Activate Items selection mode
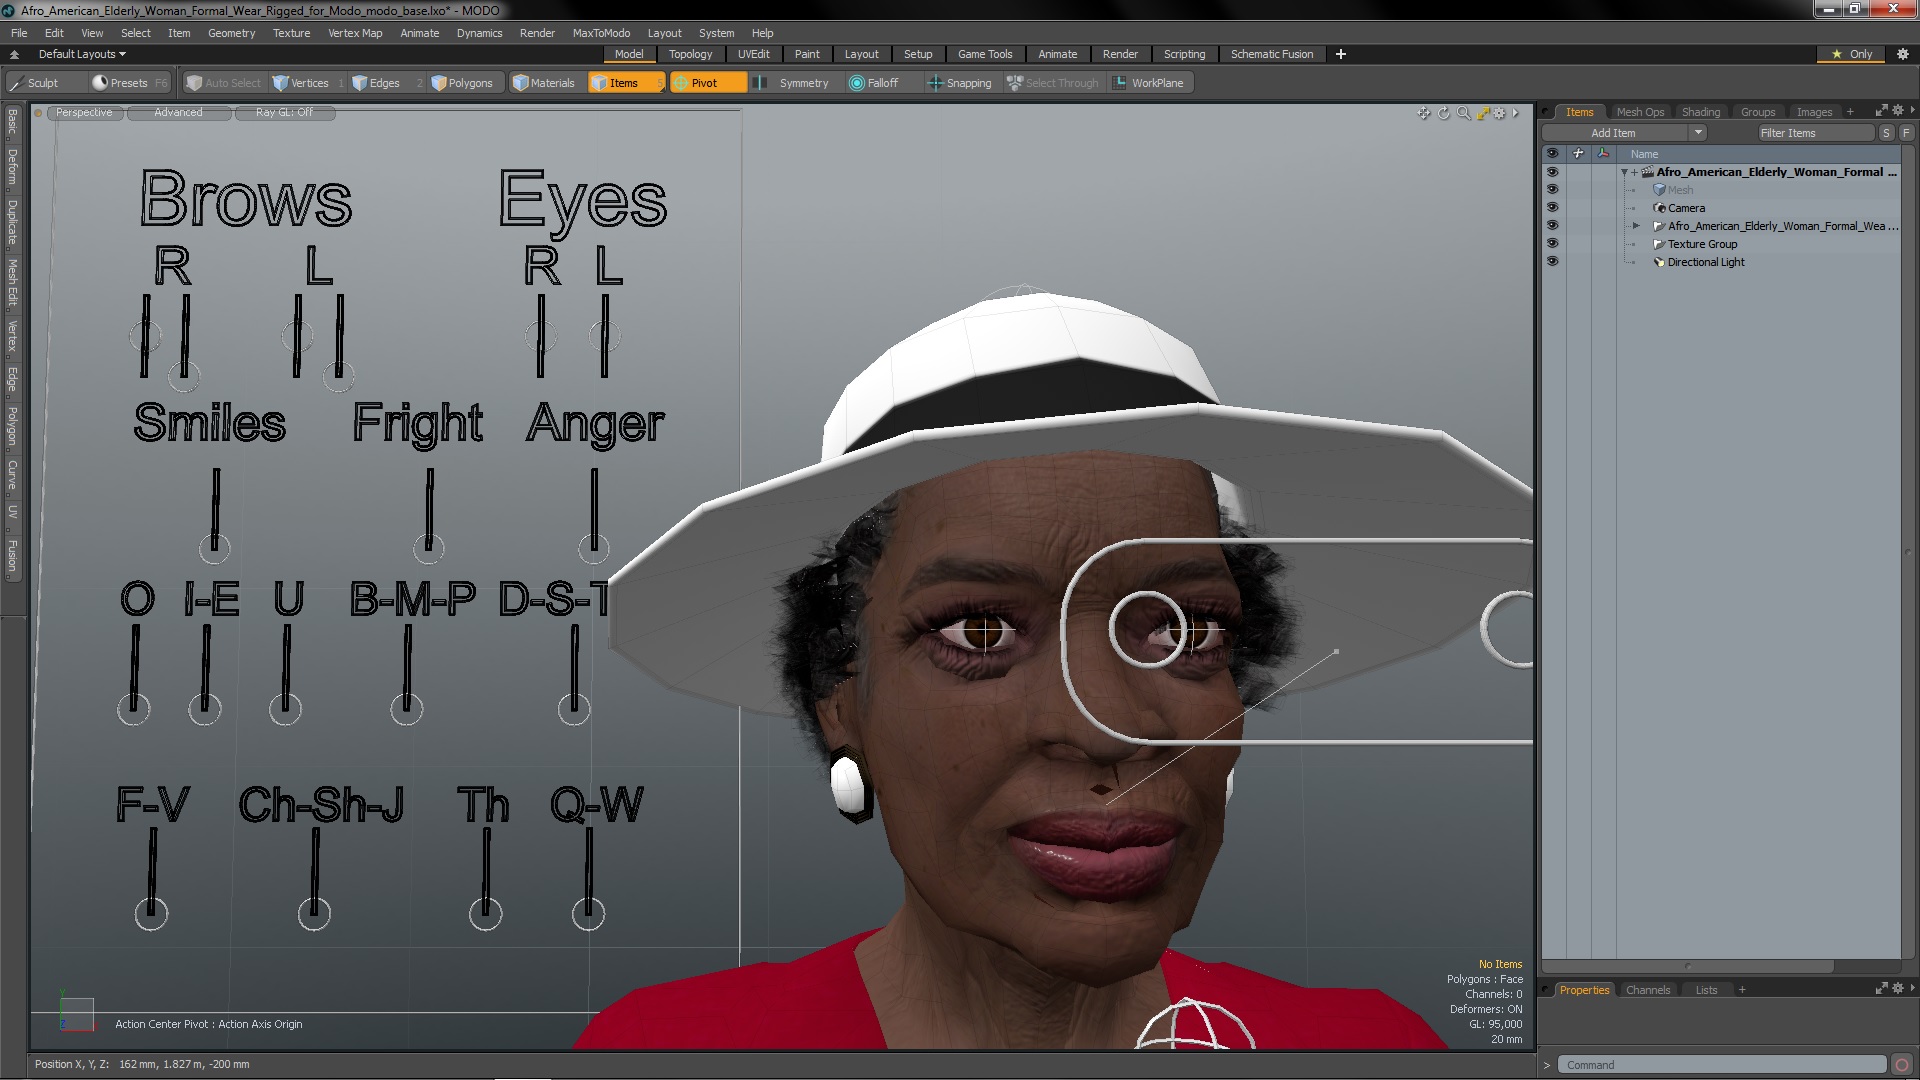Screen dimensions: 1920x1080 pos(625,83)
